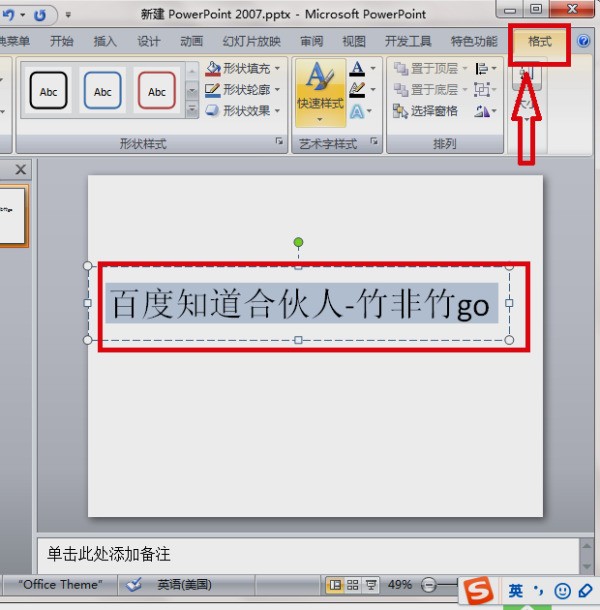Open the 形状轮廓 dropdown arrow
The width and height of the screenshot is (600, 610).
pyautogui.click(x=277, y=89)
